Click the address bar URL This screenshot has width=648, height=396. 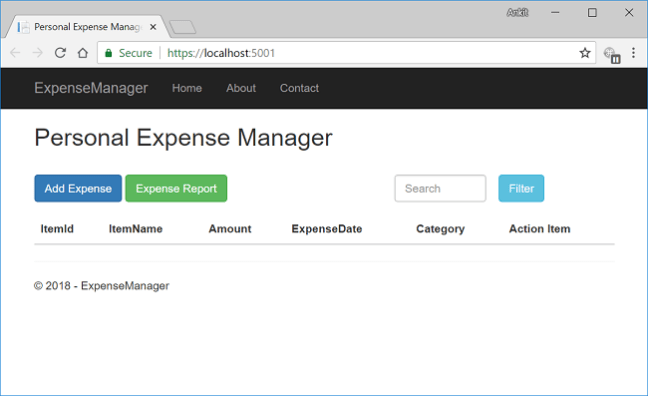click(x=221, y=53)
